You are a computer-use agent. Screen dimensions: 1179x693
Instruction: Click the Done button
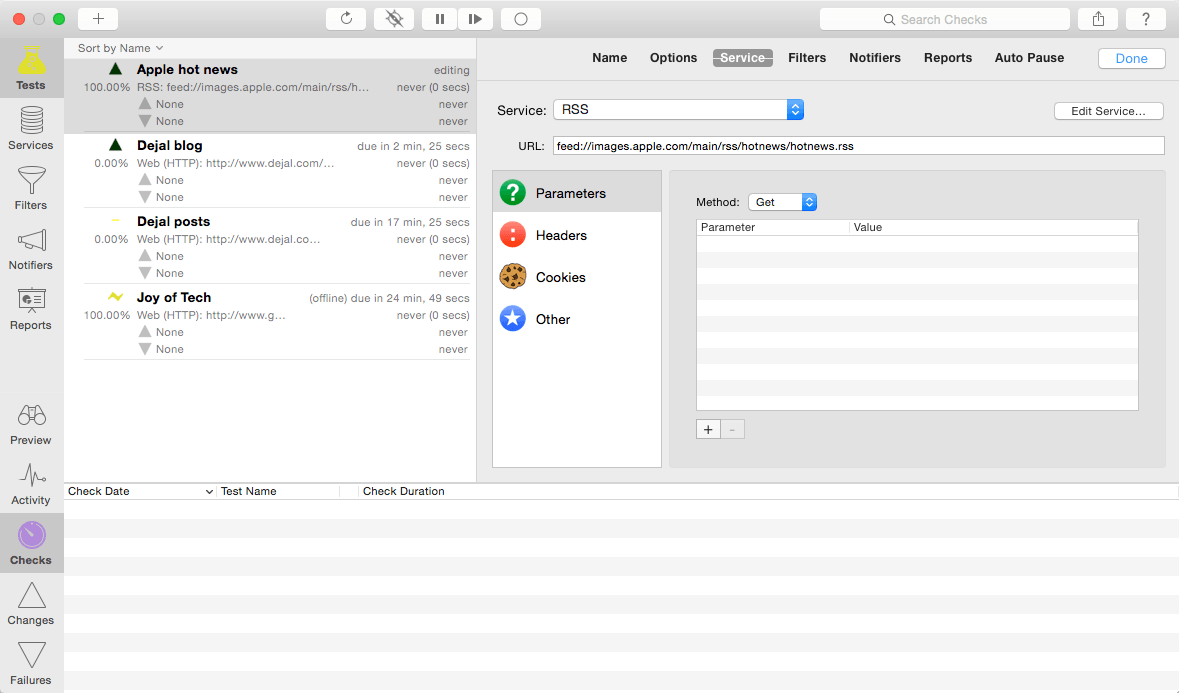coord(1131,59)
